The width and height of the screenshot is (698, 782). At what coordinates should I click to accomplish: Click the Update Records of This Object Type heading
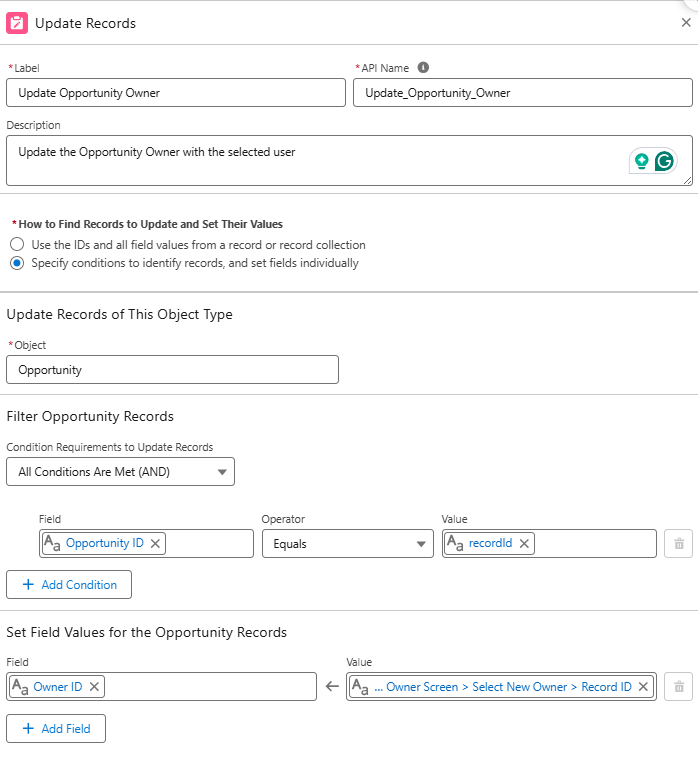click(119, 314)
